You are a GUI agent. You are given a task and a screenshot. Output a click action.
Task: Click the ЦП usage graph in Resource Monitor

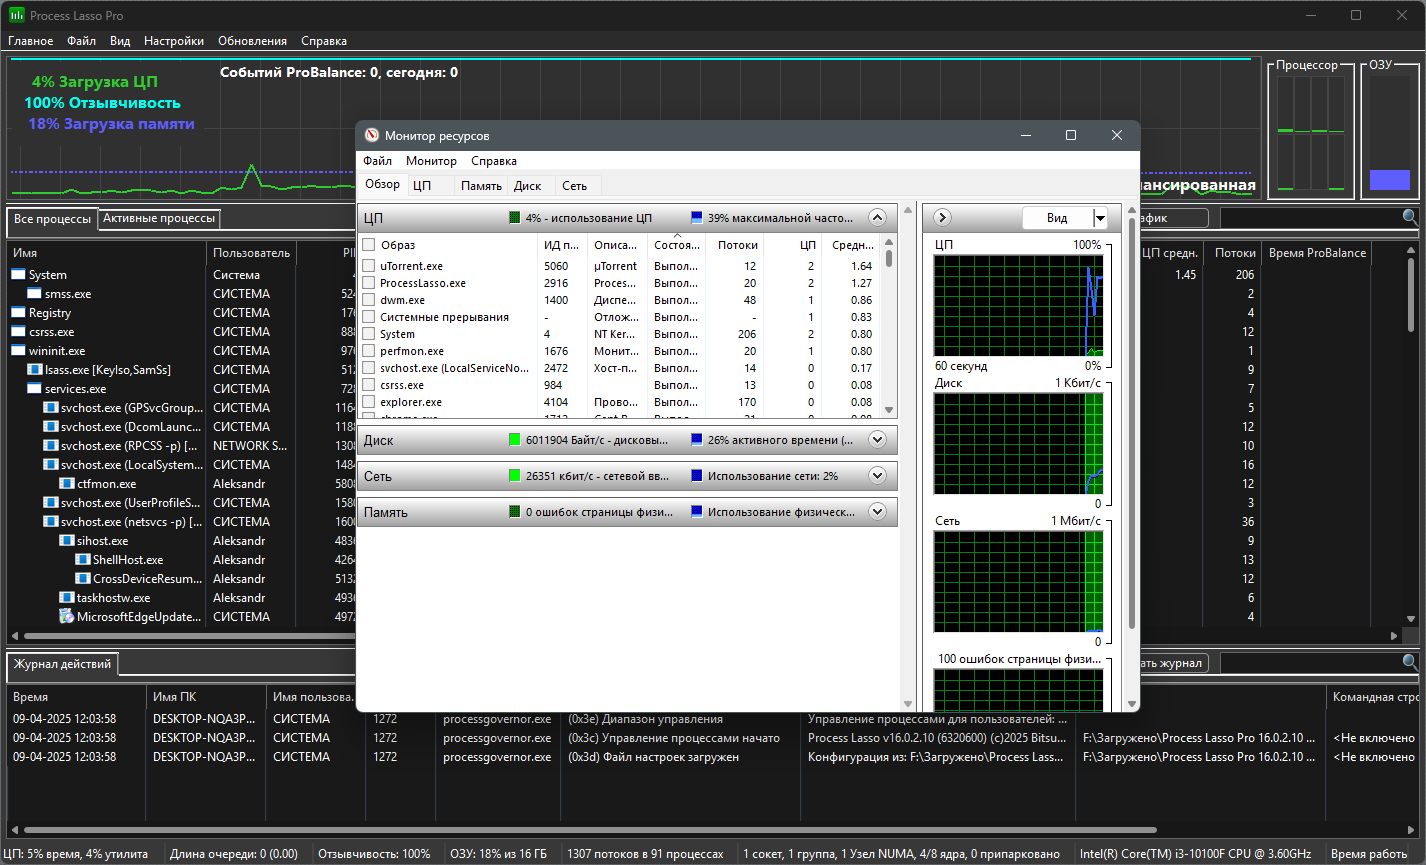point(1018,305)
